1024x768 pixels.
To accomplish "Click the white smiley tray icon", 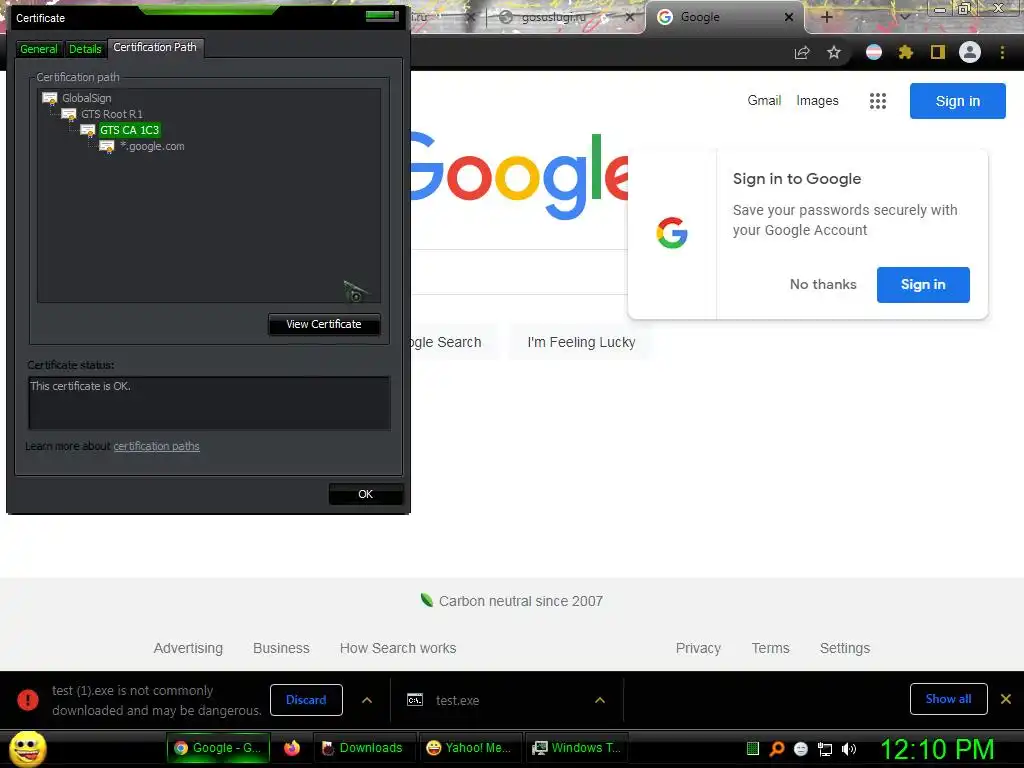I will (801, 749).
